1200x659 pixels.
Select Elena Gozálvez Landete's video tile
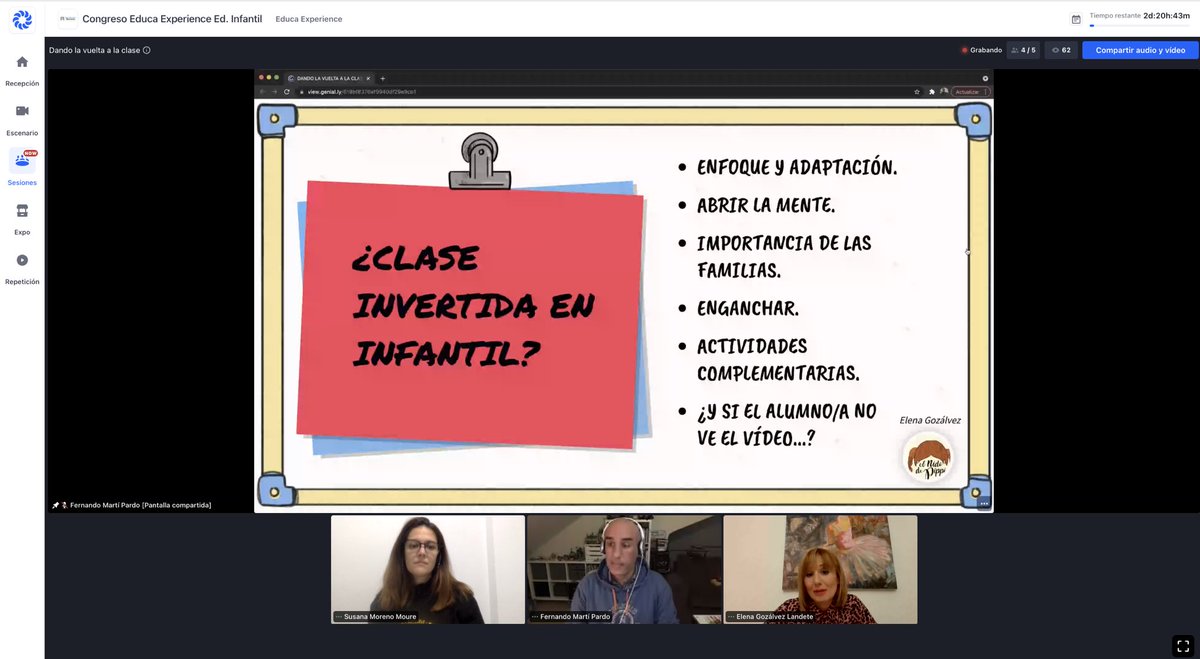click(x=820, y=569)
